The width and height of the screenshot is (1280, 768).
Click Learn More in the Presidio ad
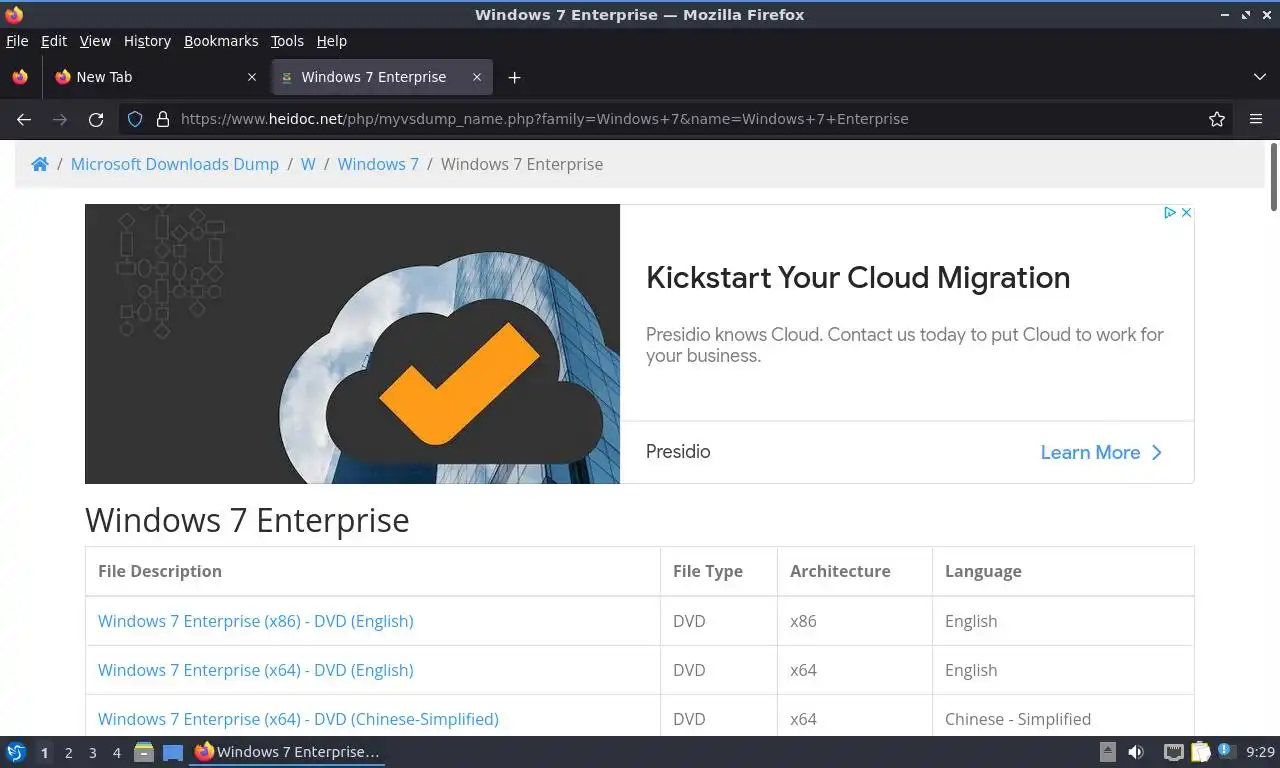pos(1100,452)
